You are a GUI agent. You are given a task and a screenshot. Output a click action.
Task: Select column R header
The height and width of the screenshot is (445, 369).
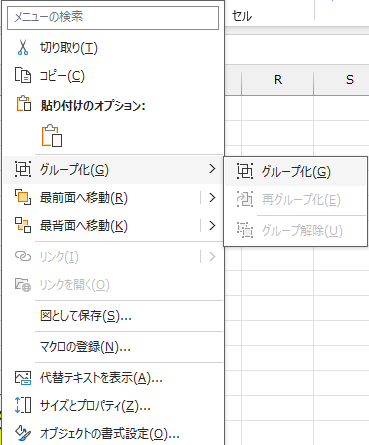click(278, 80)
